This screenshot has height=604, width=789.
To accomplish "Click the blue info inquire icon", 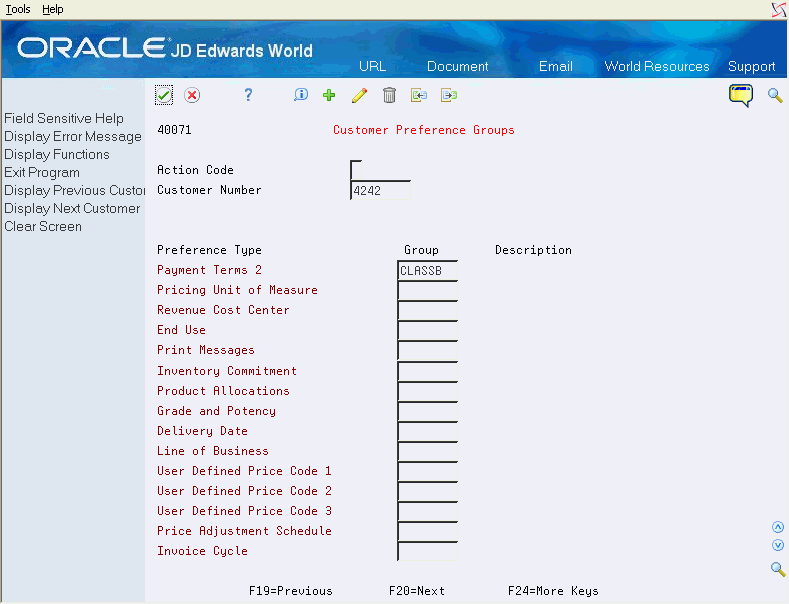I will tap(300, 95).
